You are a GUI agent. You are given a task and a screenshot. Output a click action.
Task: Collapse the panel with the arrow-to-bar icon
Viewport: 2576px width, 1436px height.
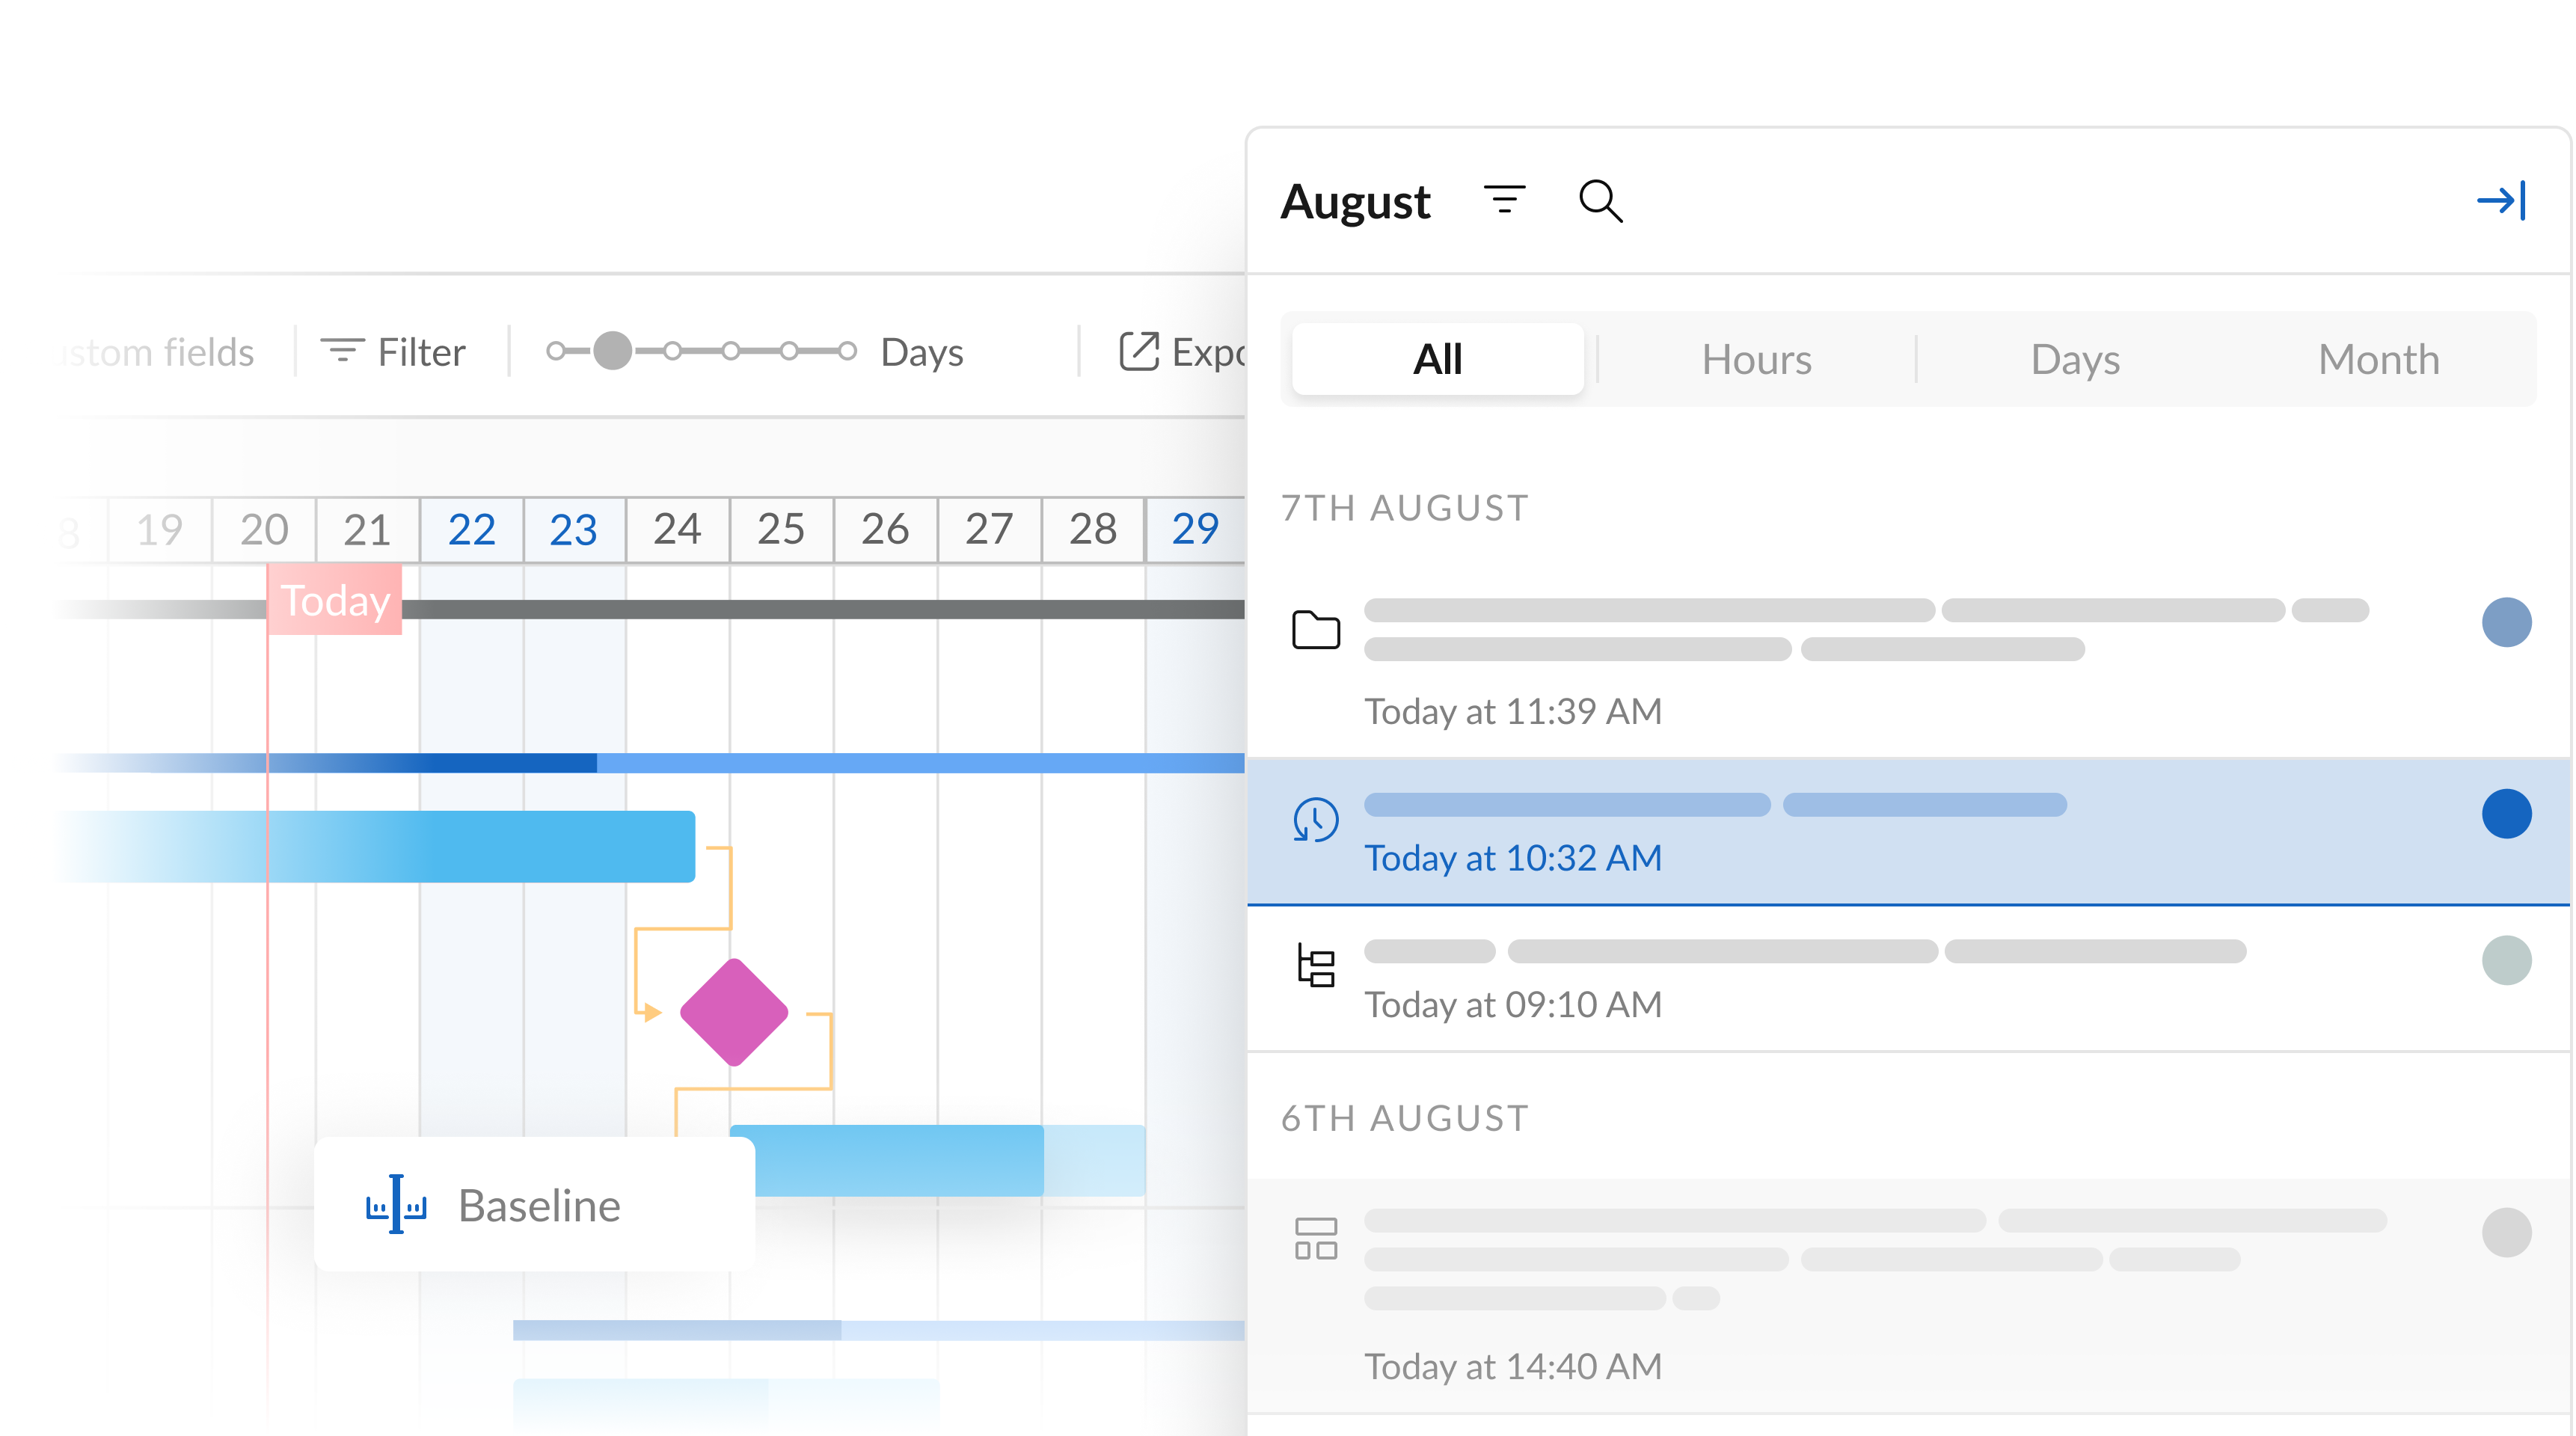[x=2501, y=201]
